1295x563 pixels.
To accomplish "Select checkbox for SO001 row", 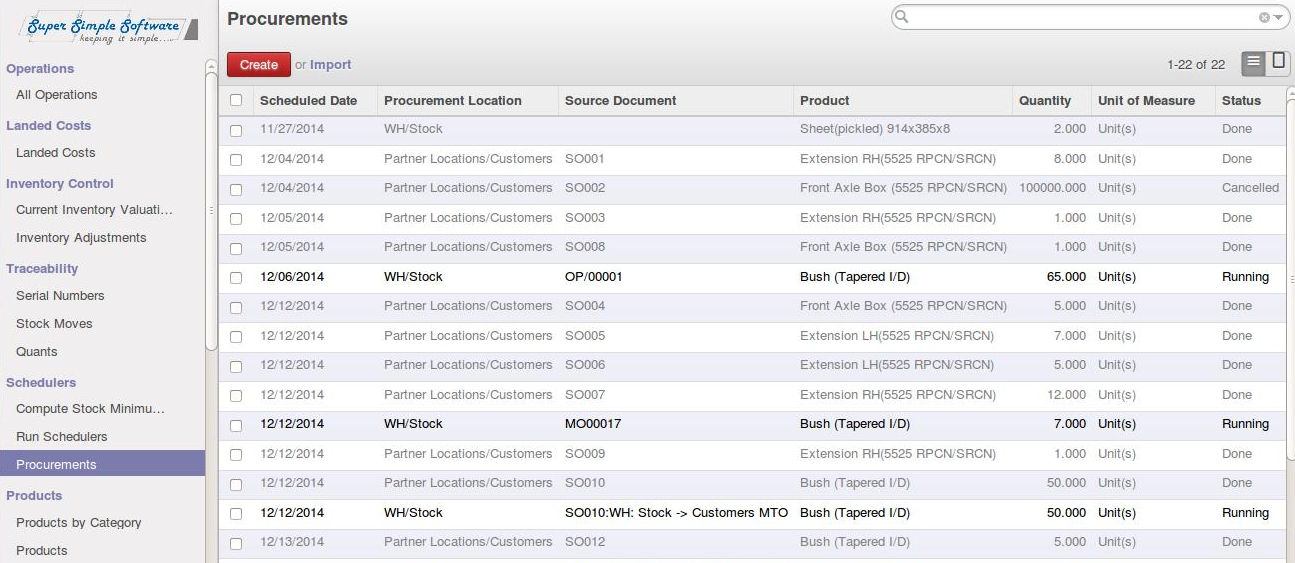I will pyautogui.click(x=236, y=159).
